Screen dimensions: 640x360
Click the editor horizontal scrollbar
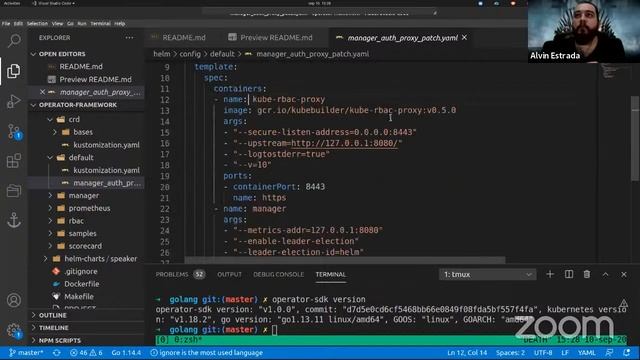point(345,260)
